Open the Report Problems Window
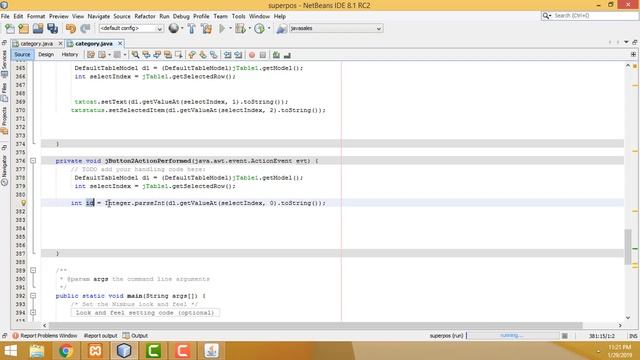This screenshot has height=360, width=640. 44,336
